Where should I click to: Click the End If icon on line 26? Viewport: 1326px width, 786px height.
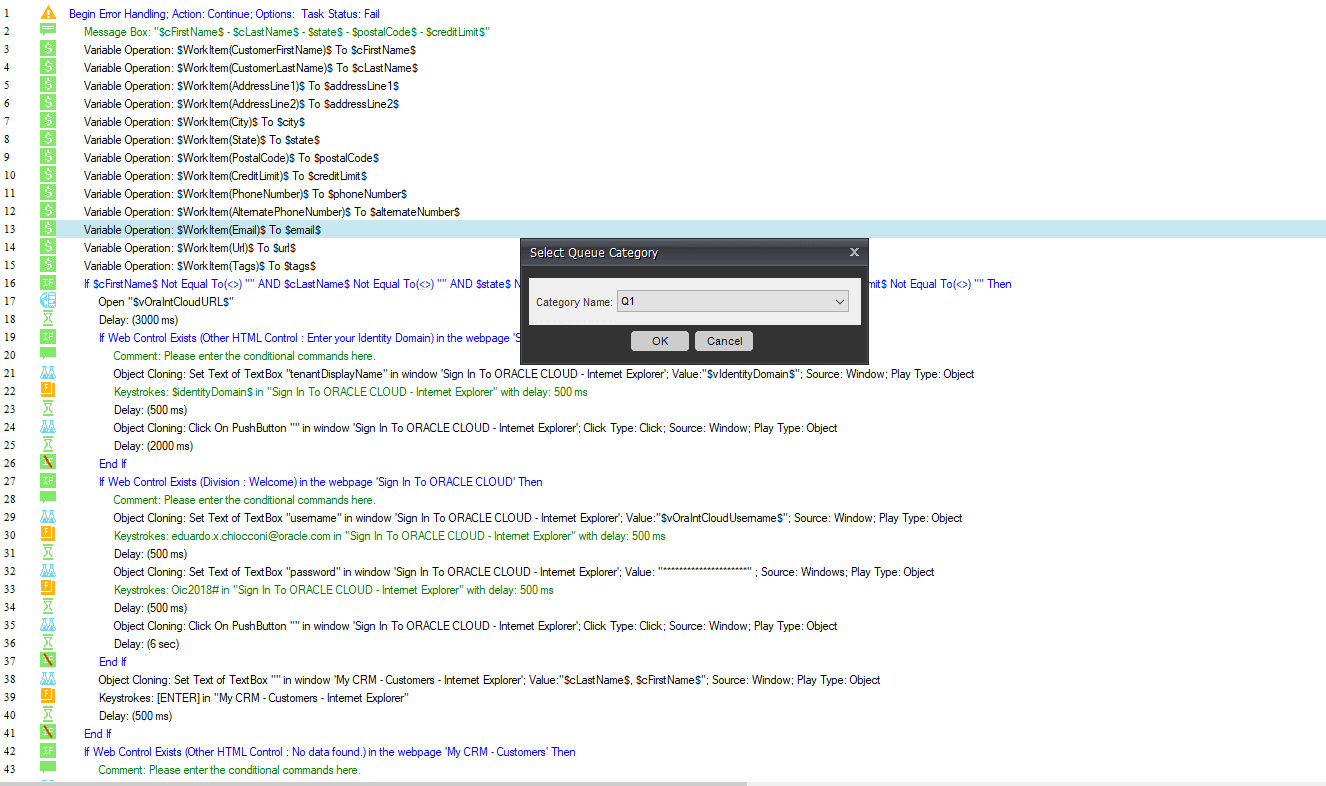point(47,463)
